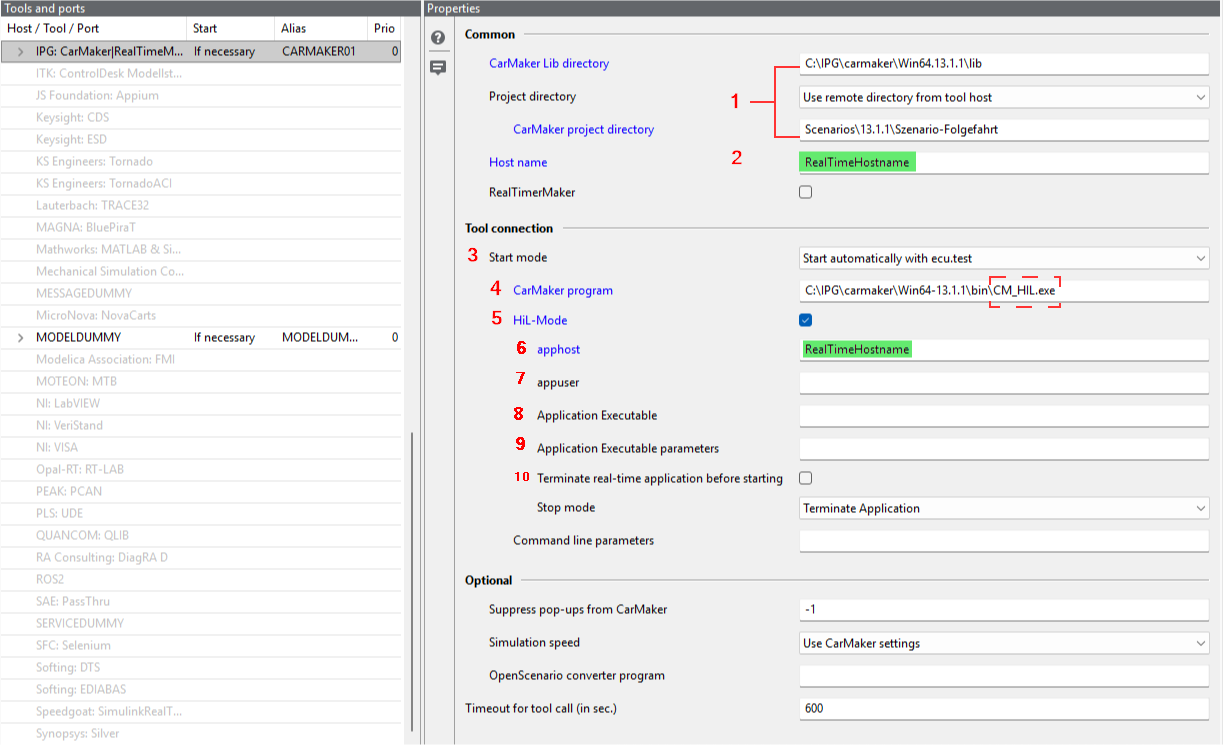1223x745 pixels.
Task: Focus the apphost input field
Action: click(1004, 350)
